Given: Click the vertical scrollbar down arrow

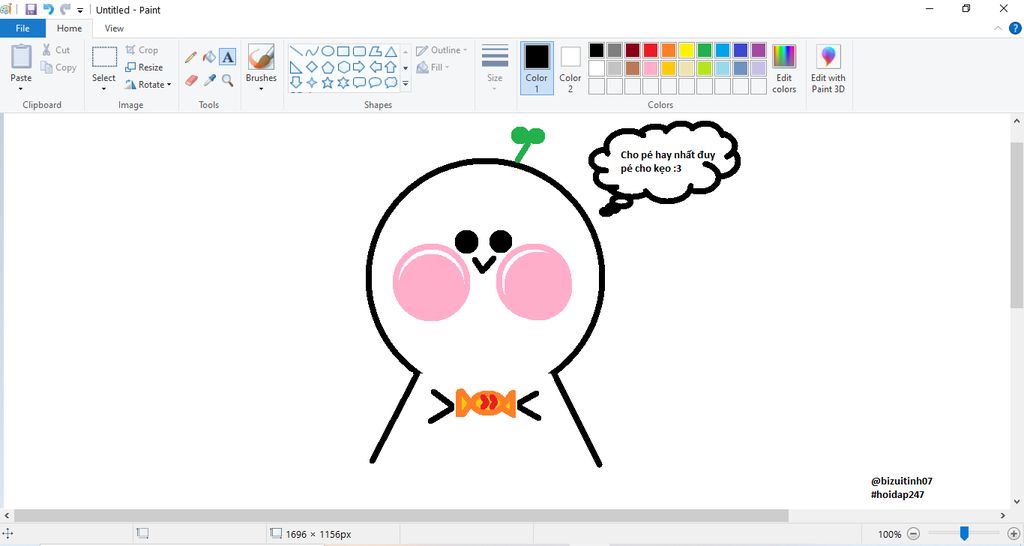Looking at the screenshot, I should [1016, 502].
